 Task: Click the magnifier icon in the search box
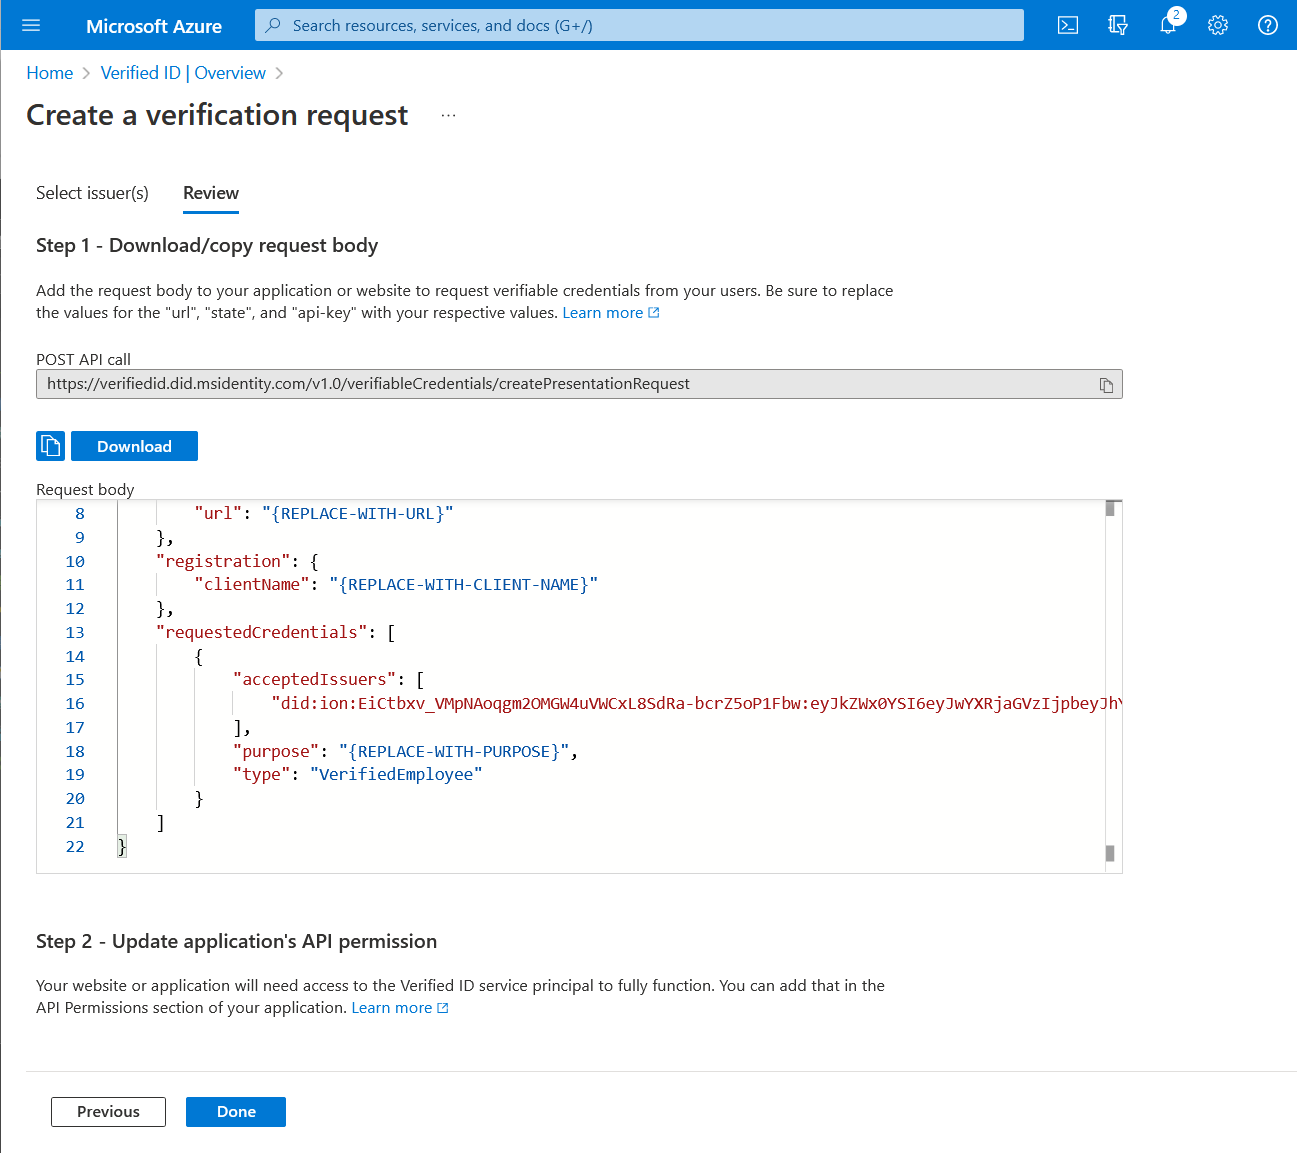(273, 25)
